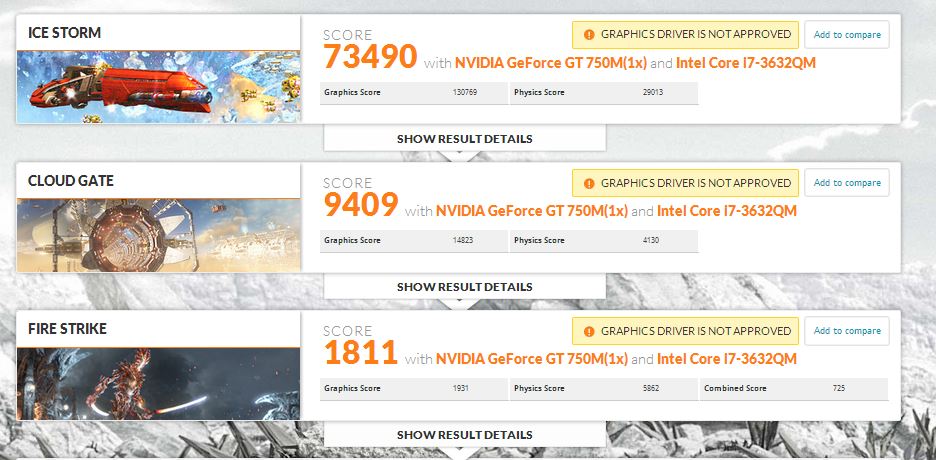Click warning icon in Fire Strike driver notice

coord(588,331)
